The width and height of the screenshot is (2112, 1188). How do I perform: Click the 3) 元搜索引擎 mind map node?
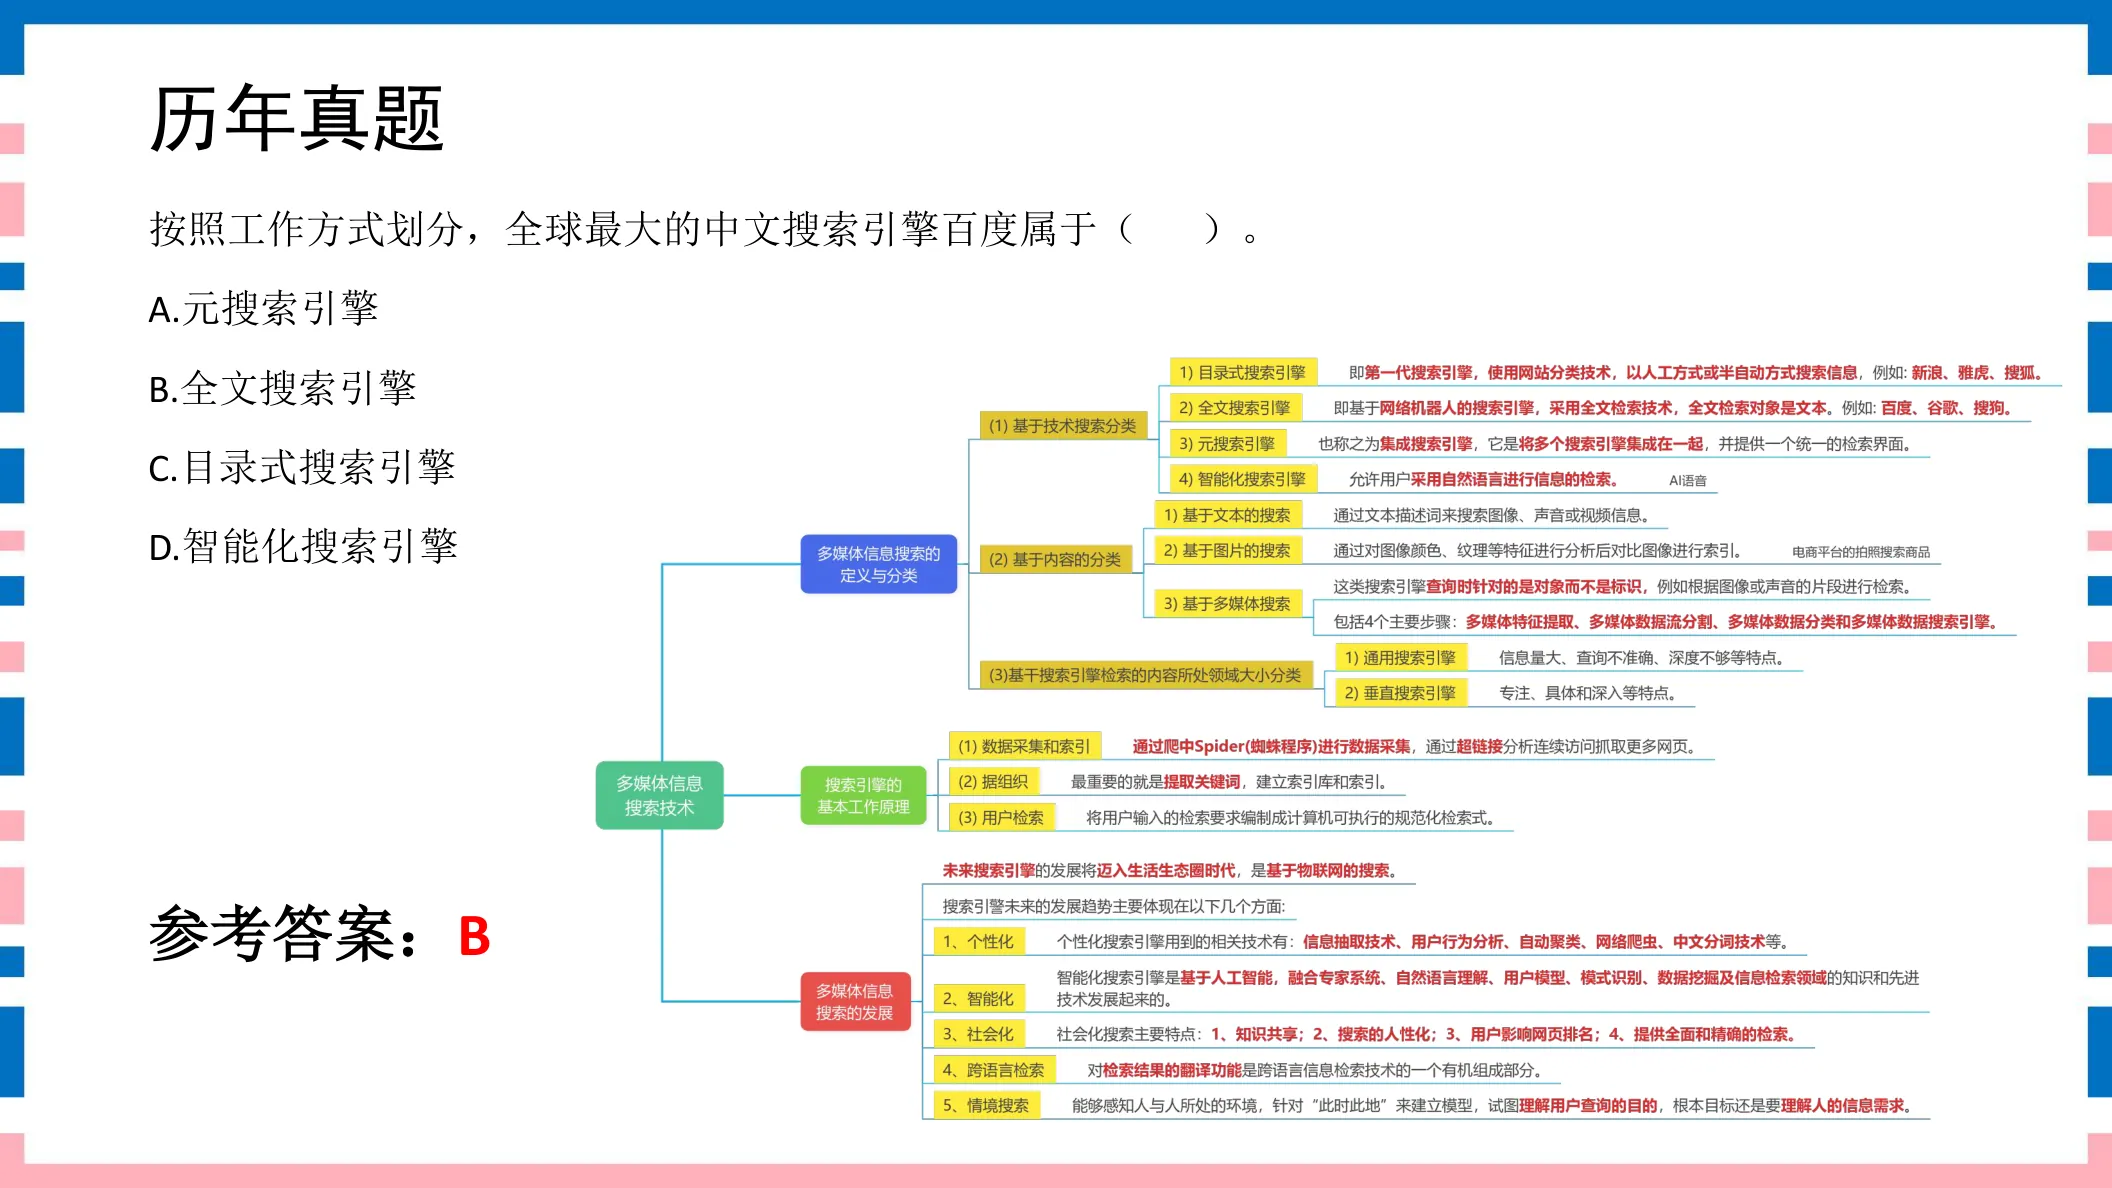[1227, 443]
